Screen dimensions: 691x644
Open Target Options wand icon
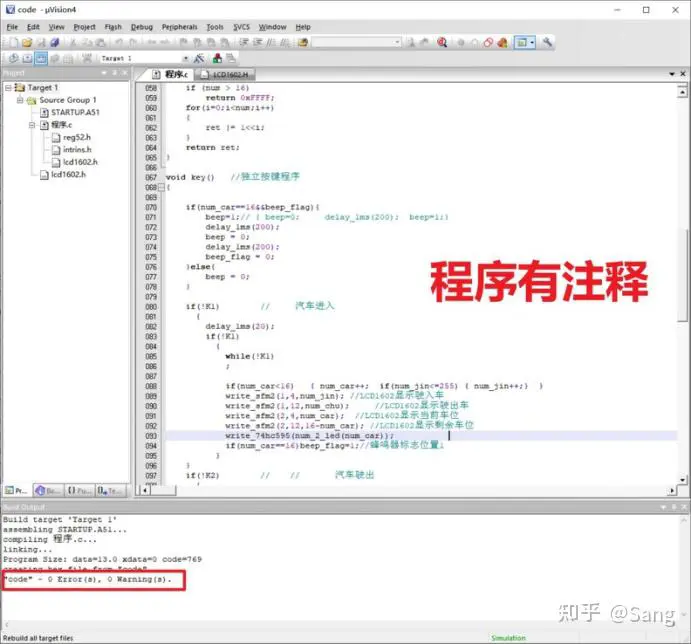pos(199,58)
